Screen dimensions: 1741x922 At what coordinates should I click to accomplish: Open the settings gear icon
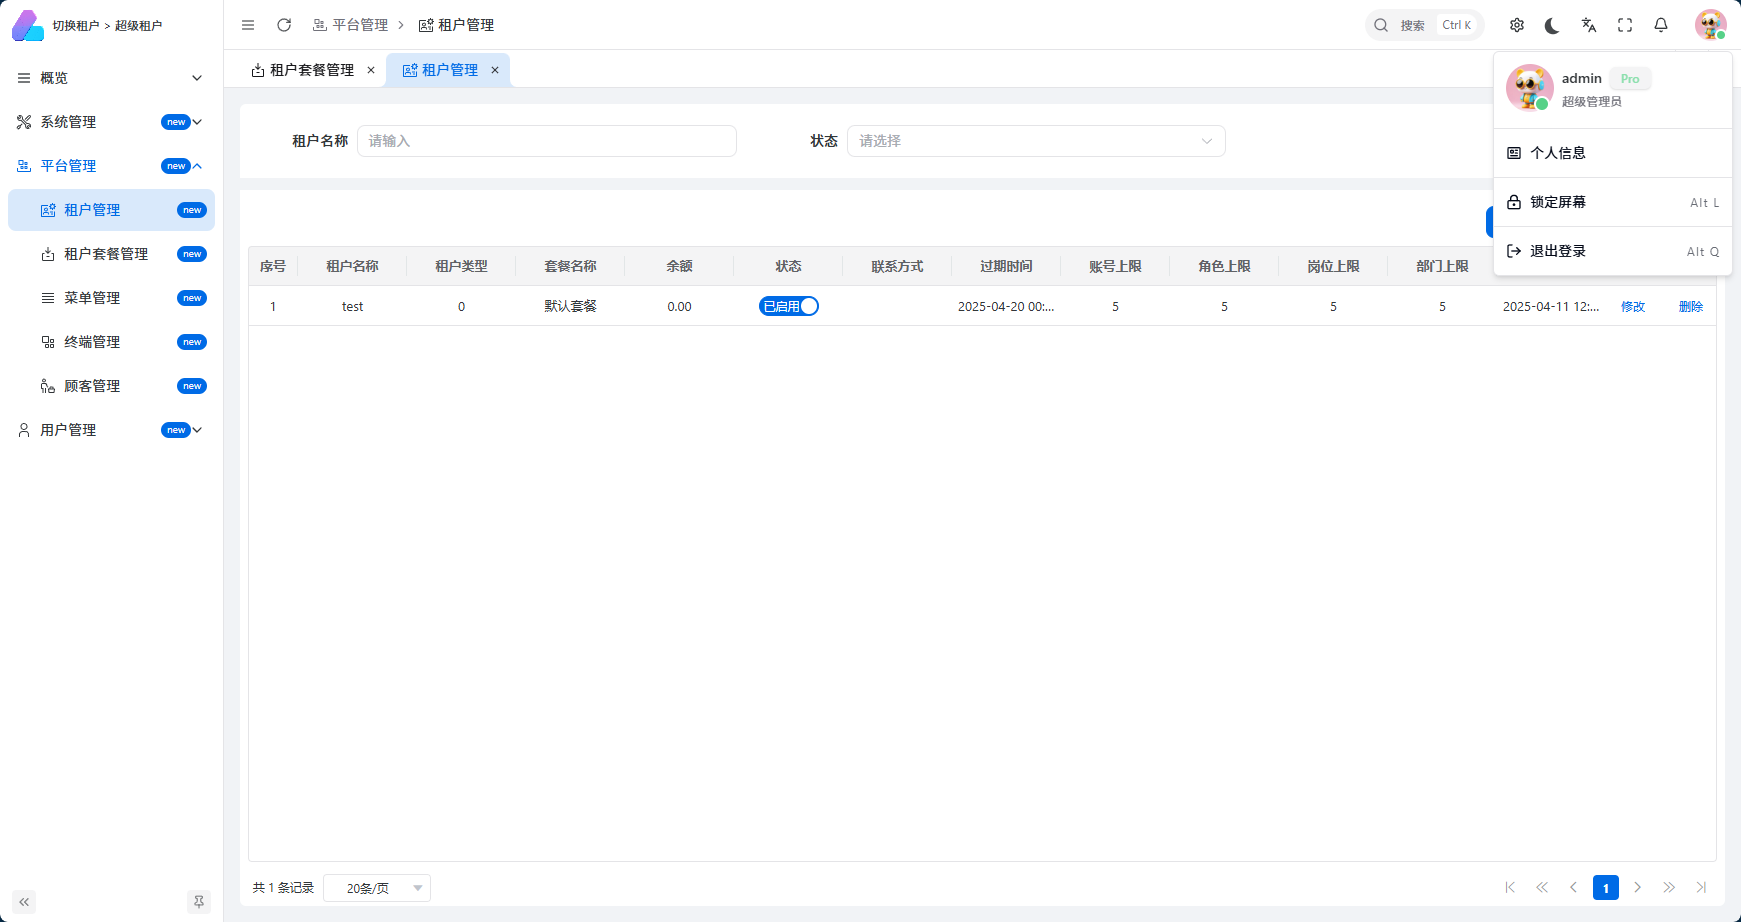[x=1516, y=25]
